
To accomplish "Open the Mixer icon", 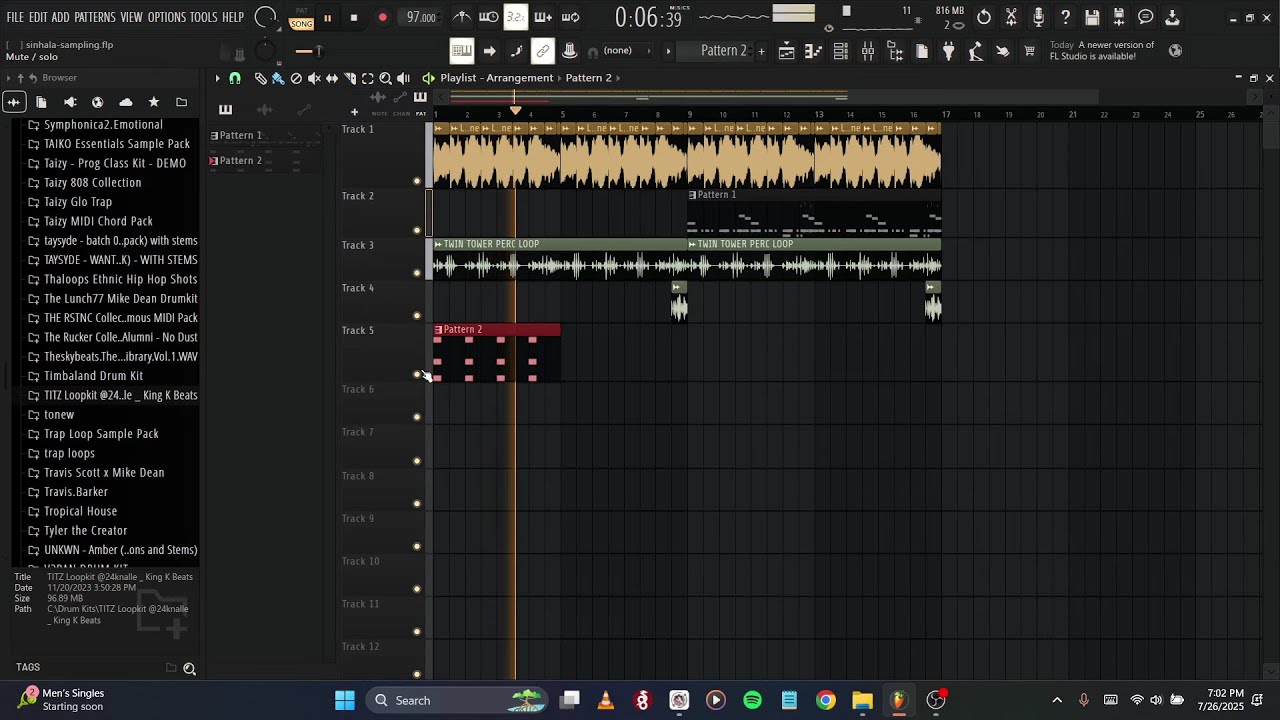I will pos(868,51).
